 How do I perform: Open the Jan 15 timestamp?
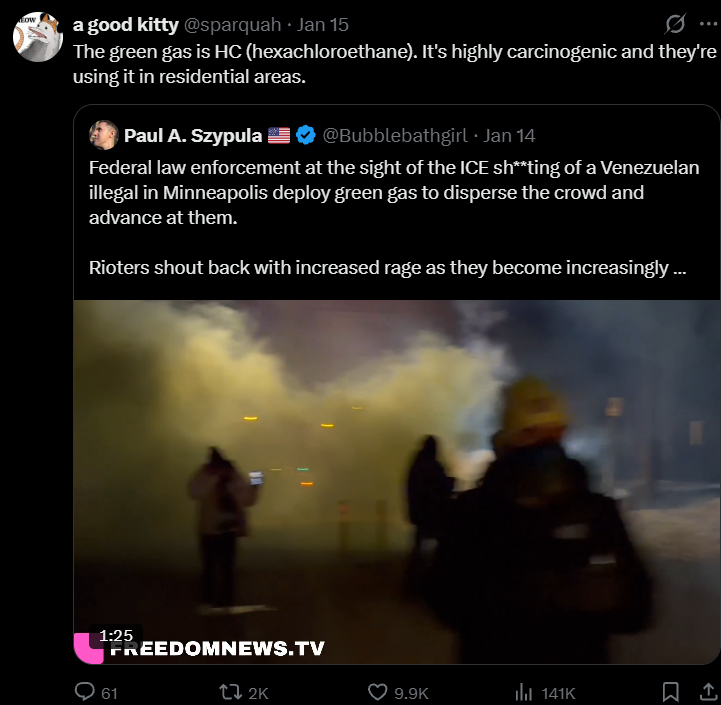tap(322, 25)
